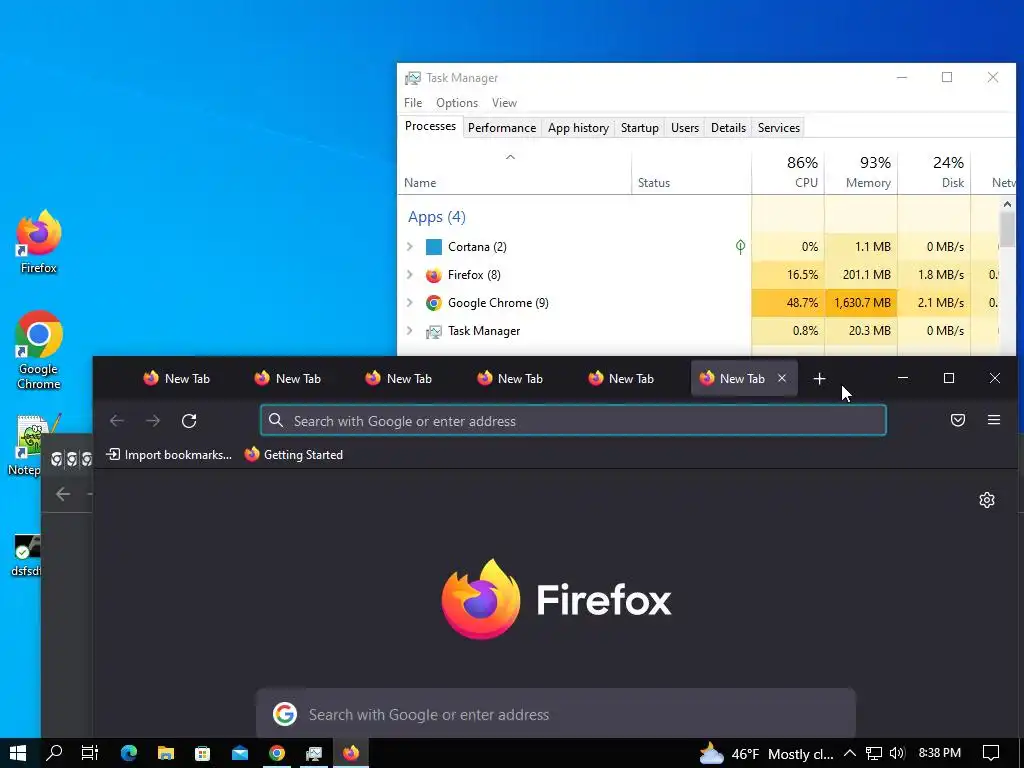Open Task Manager Options menu
The width and height of the screenshot is (1024, 768).
pos(457,103)
